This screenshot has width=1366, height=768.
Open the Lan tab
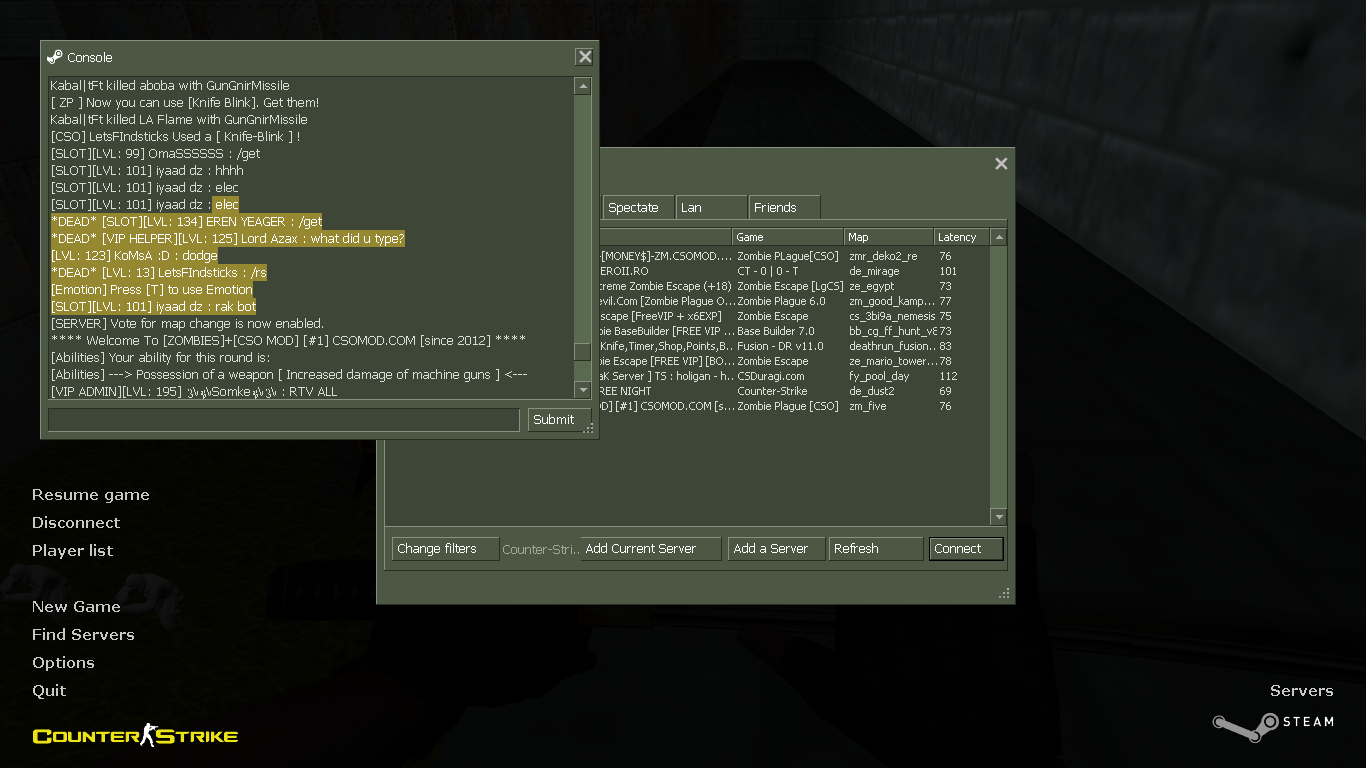(710, 208)
